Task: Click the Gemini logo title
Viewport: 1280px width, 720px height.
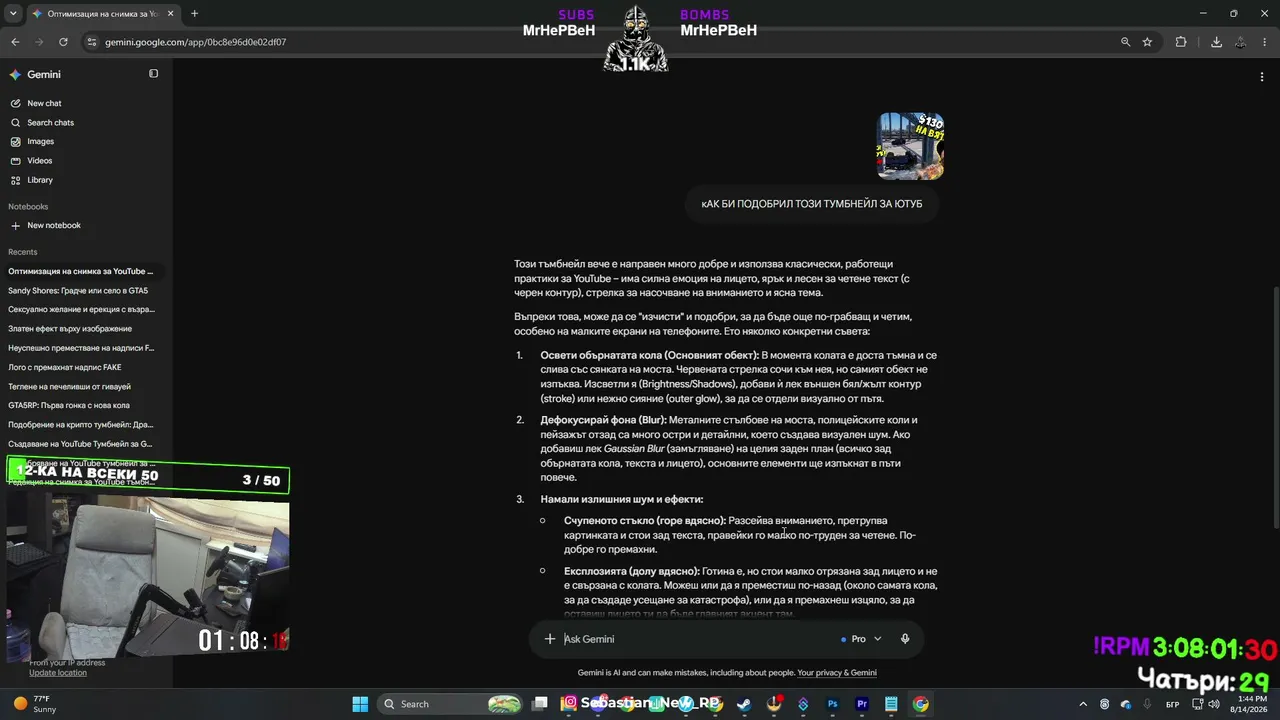Action: (x=44, y=75)
